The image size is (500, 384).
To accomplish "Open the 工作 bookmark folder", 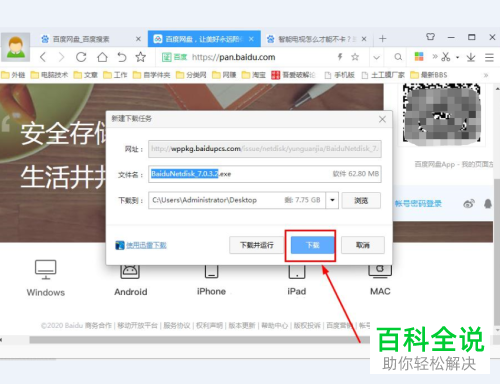I will pyautogui.click(x=115, y=75).
